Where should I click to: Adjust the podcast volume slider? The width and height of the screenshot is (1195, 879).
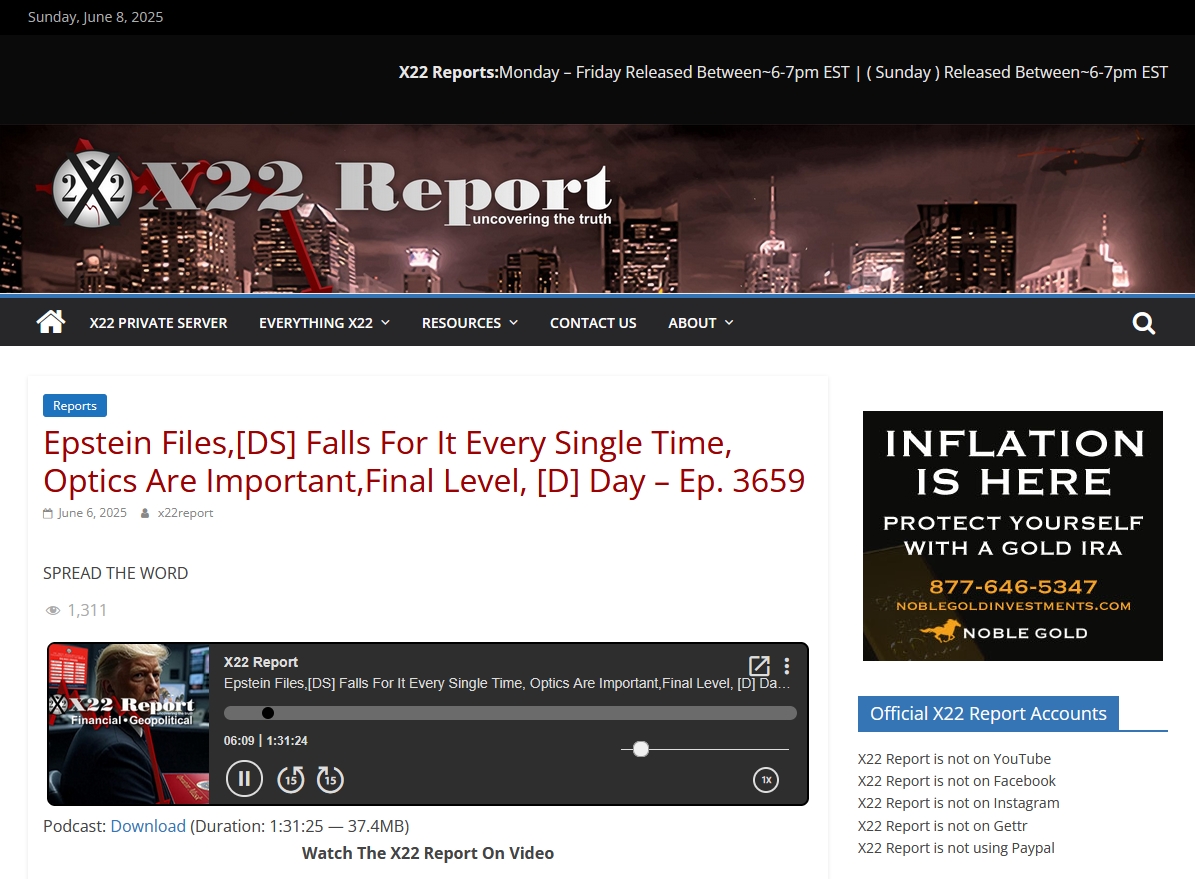click(x=705, y=749)
